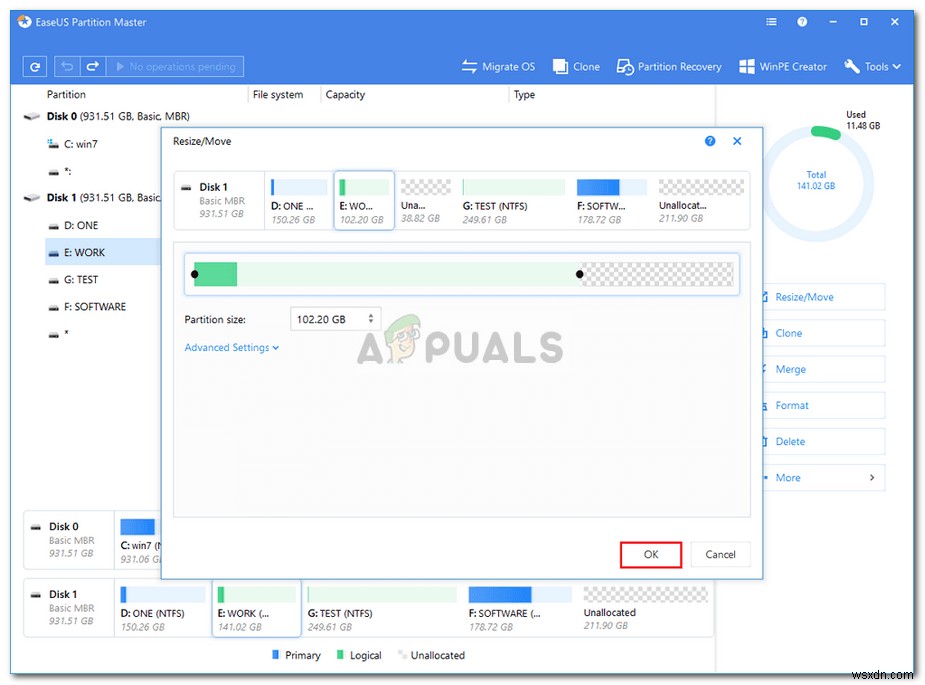Click the File system column header

click(x=278, y=94)
